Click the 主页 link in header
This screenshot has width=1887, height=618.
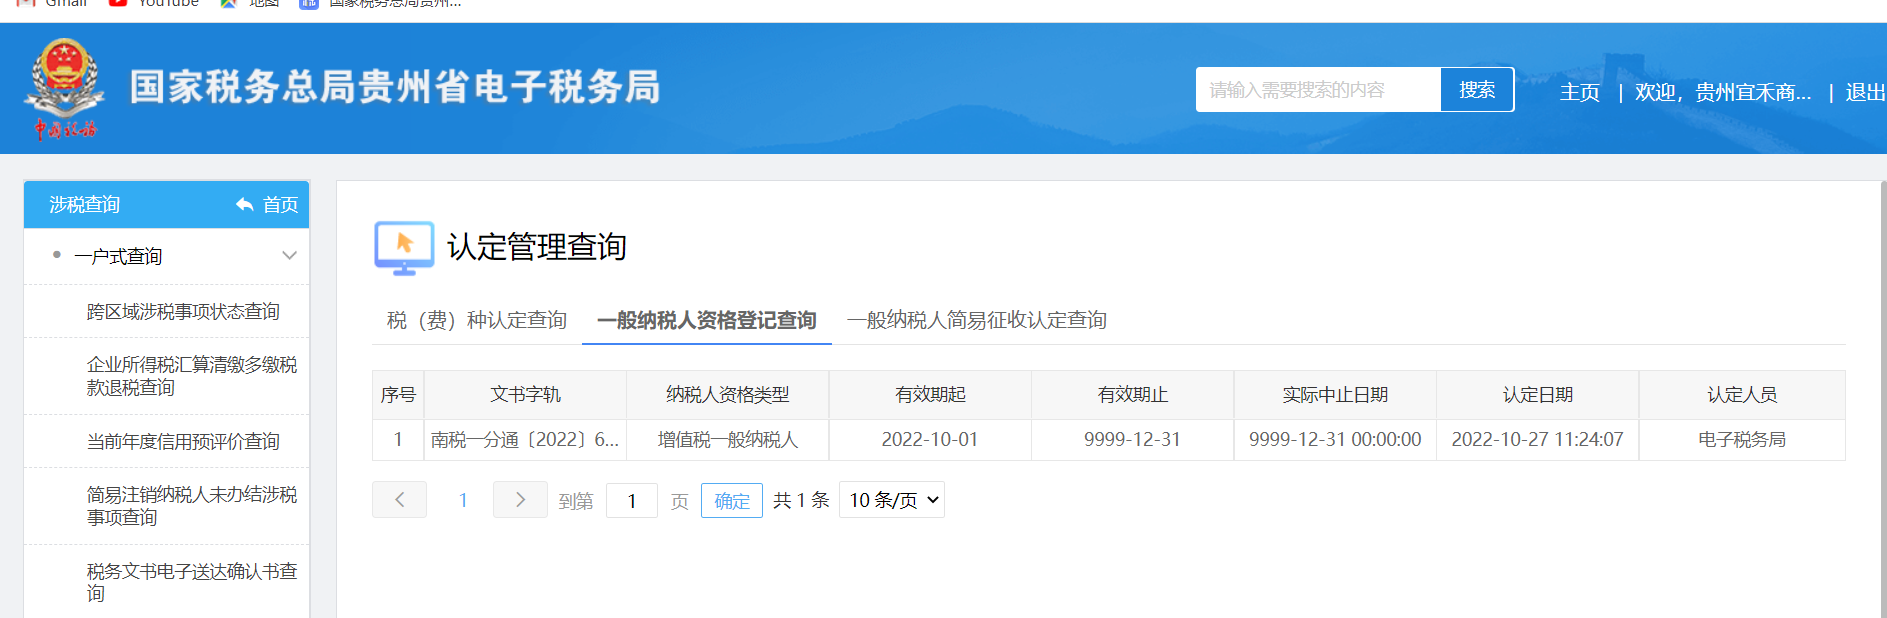pyautogui.click(x=1579, y=92)
